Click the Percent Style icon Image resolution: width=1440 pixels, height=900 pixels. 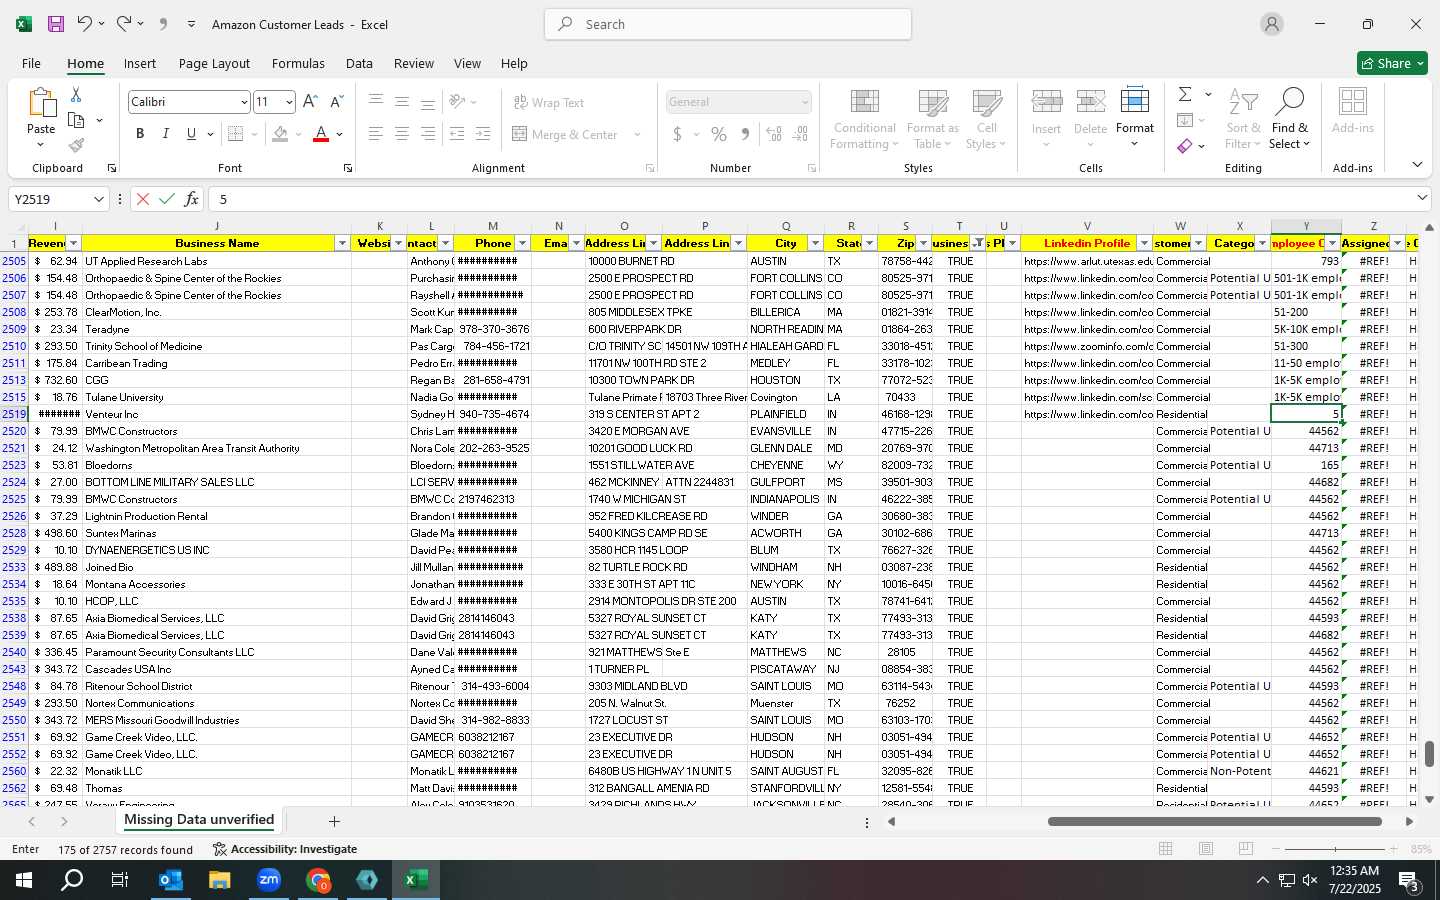719,134
